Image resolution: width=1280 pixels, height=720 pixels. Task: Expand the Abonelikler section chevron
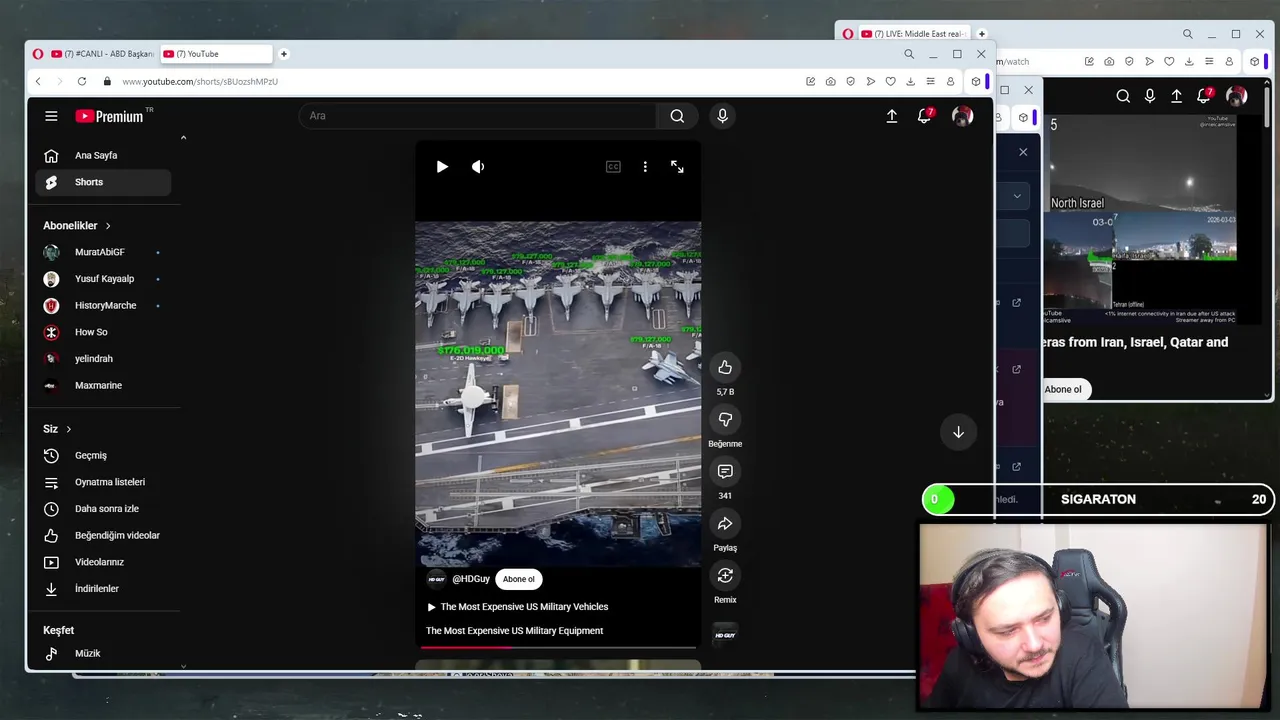[x=108, y=226]
